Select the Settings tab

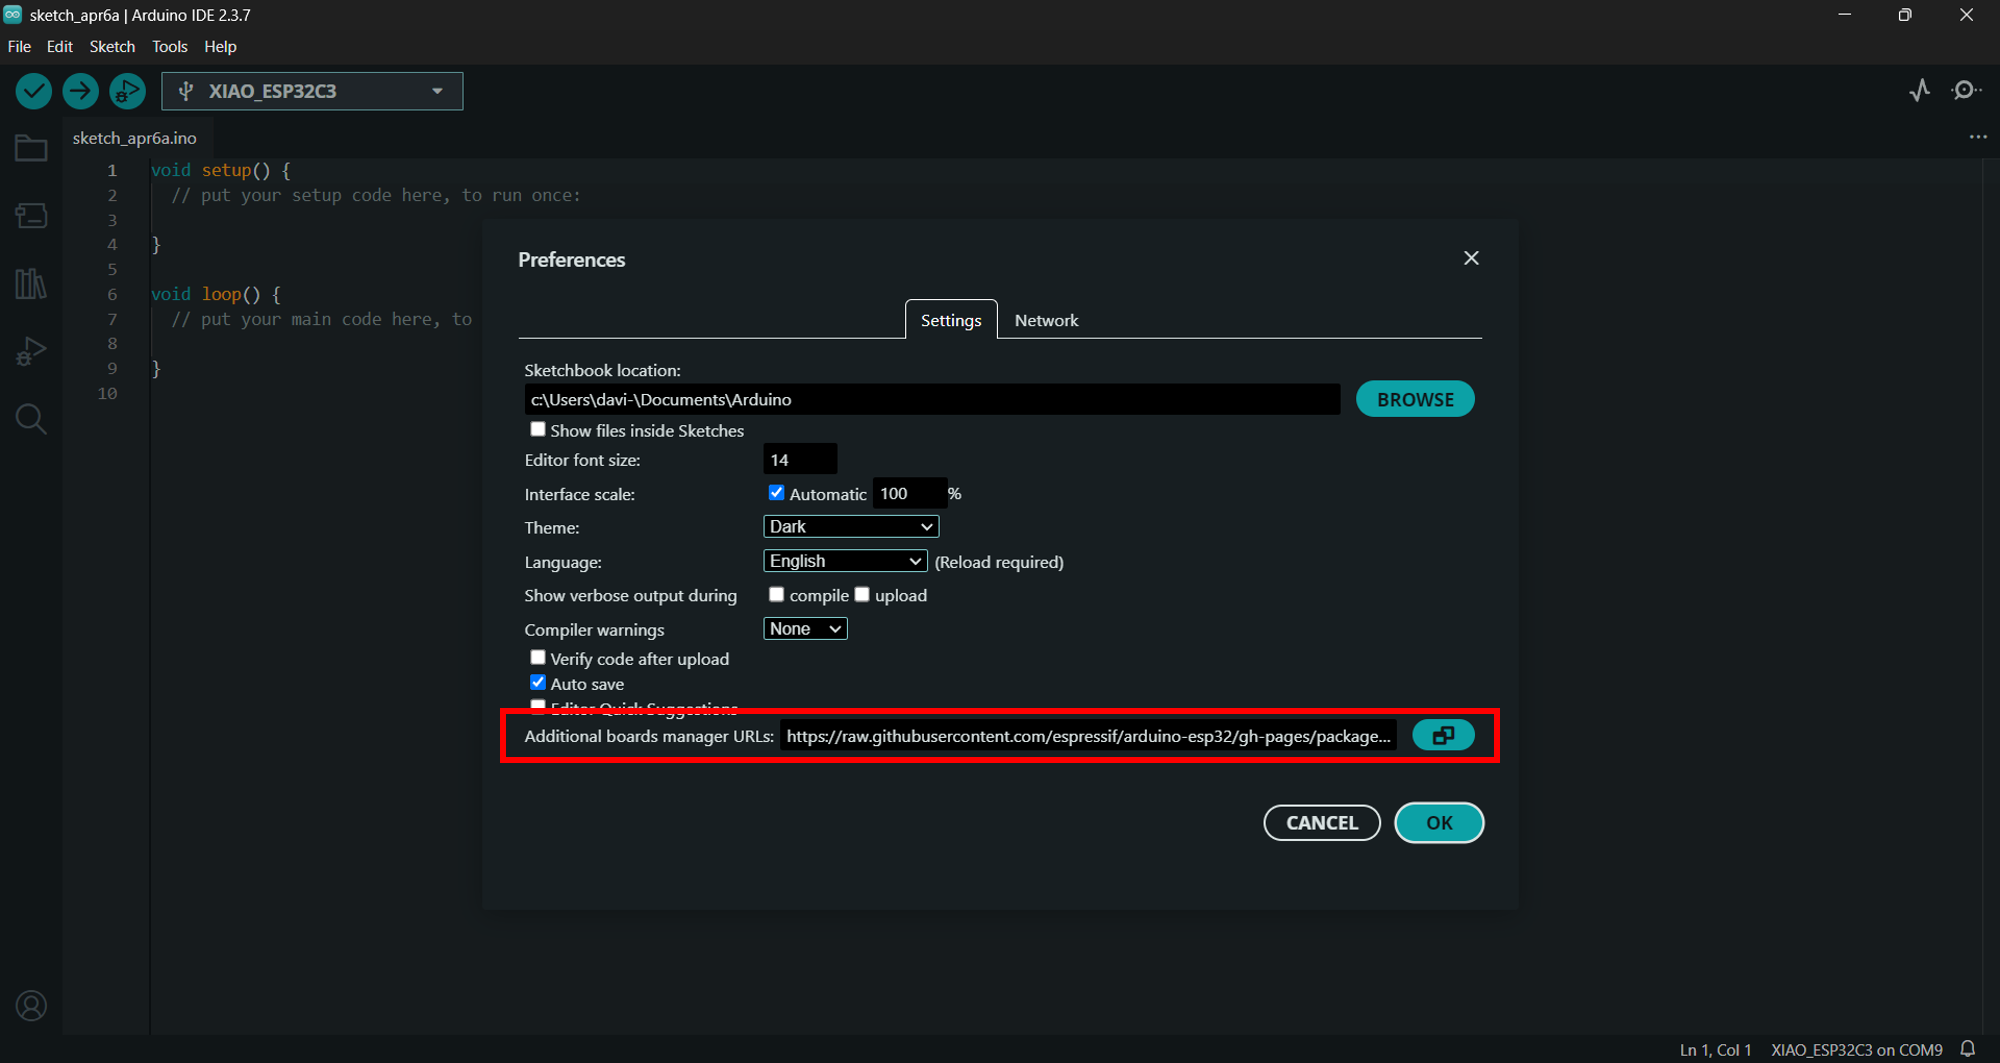coord(951,320)
